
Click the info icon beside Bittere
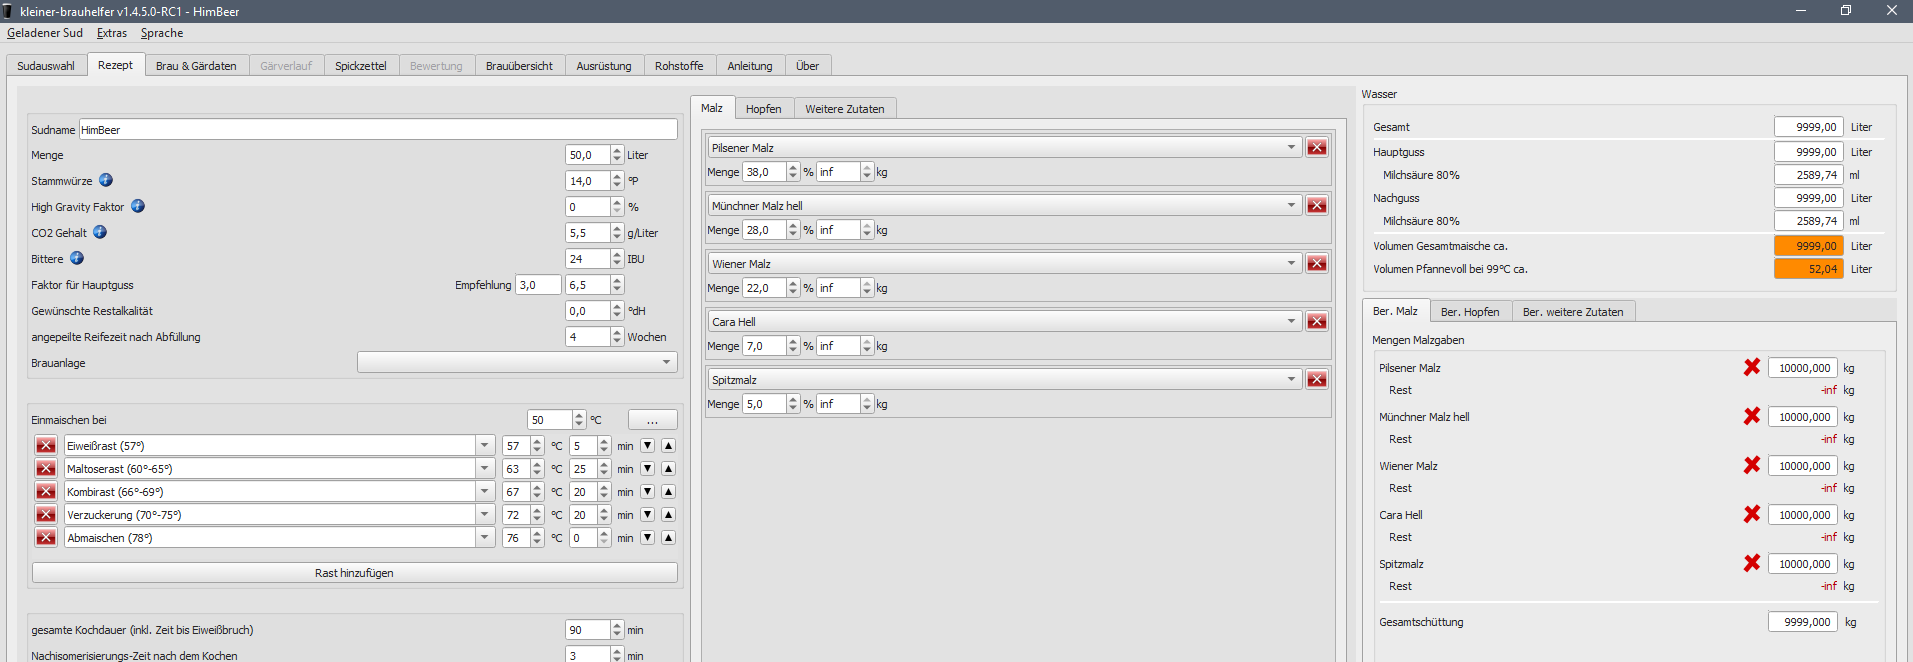click(77, 259)
